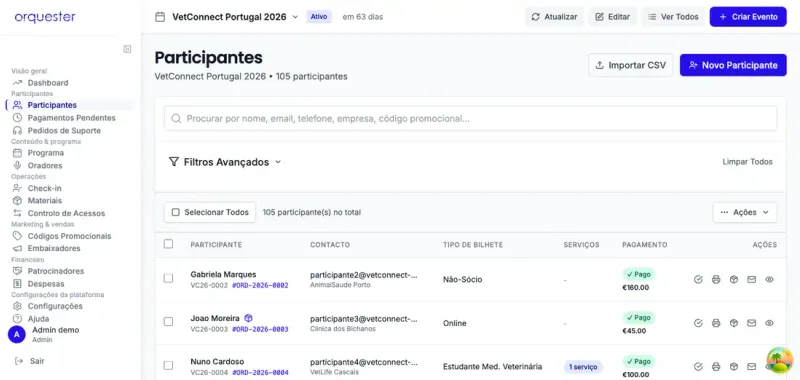Click Pago badge in Gabriela Marques row
800x380 pixels.
click(x=638, y=274)
